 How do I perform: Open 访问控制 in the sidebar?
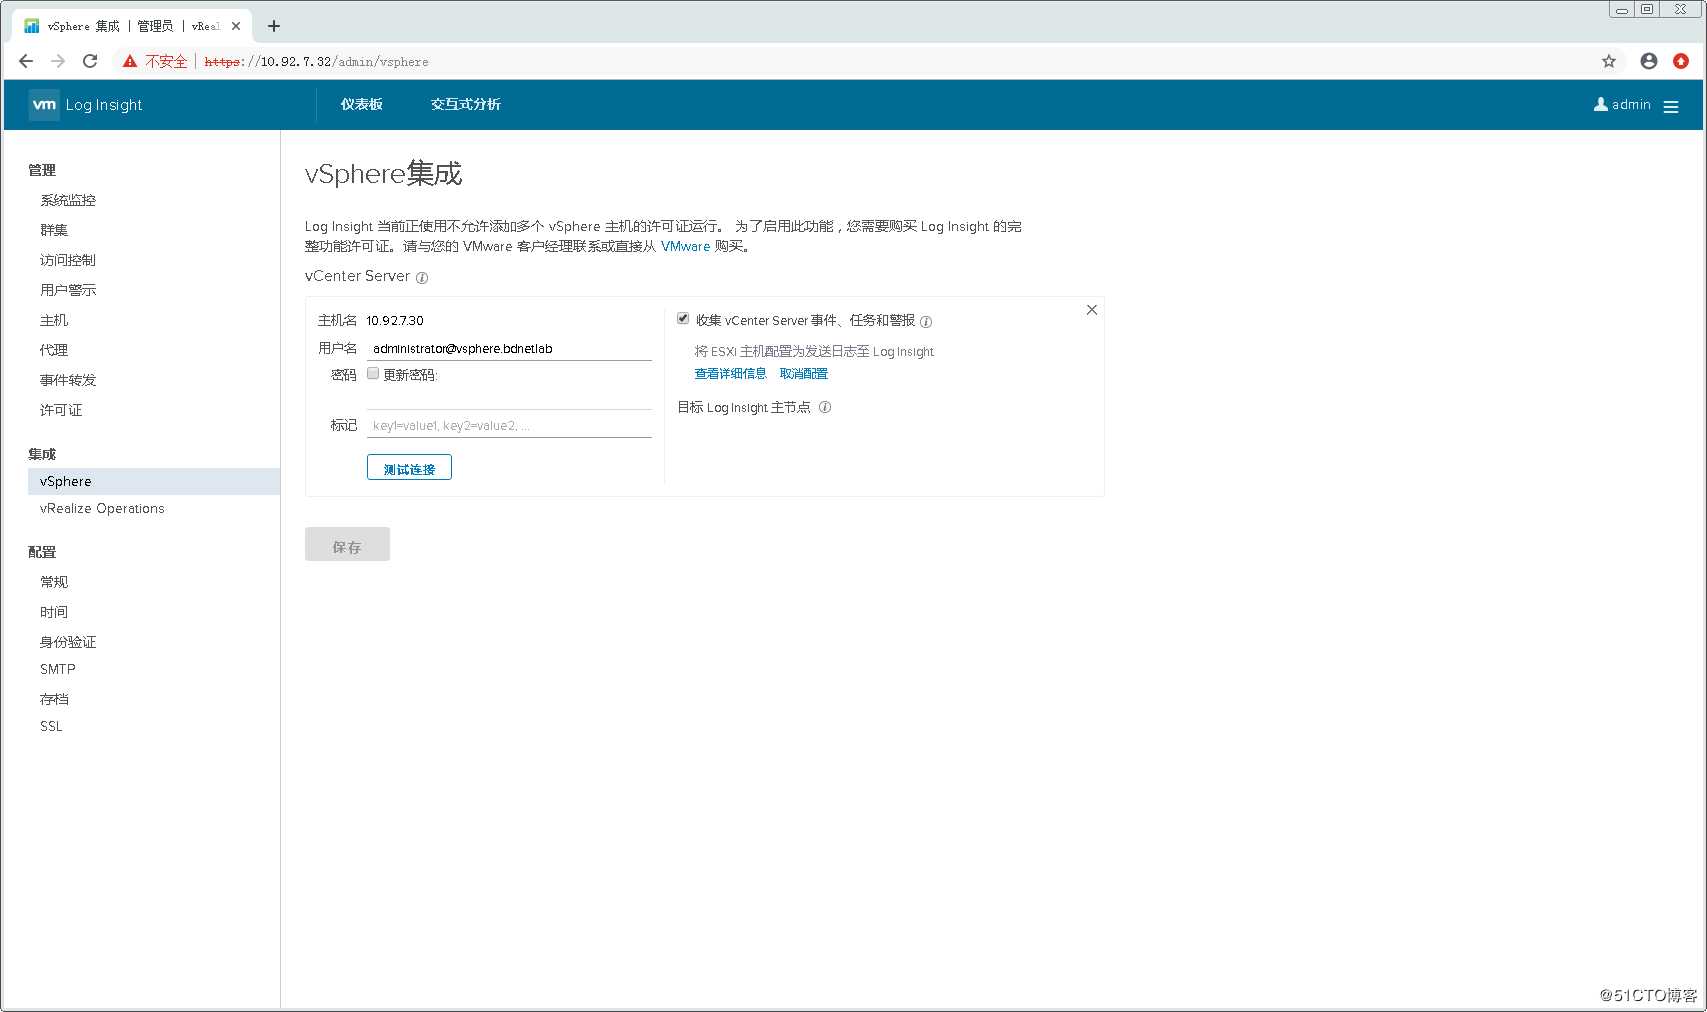[x=68, y=260]
